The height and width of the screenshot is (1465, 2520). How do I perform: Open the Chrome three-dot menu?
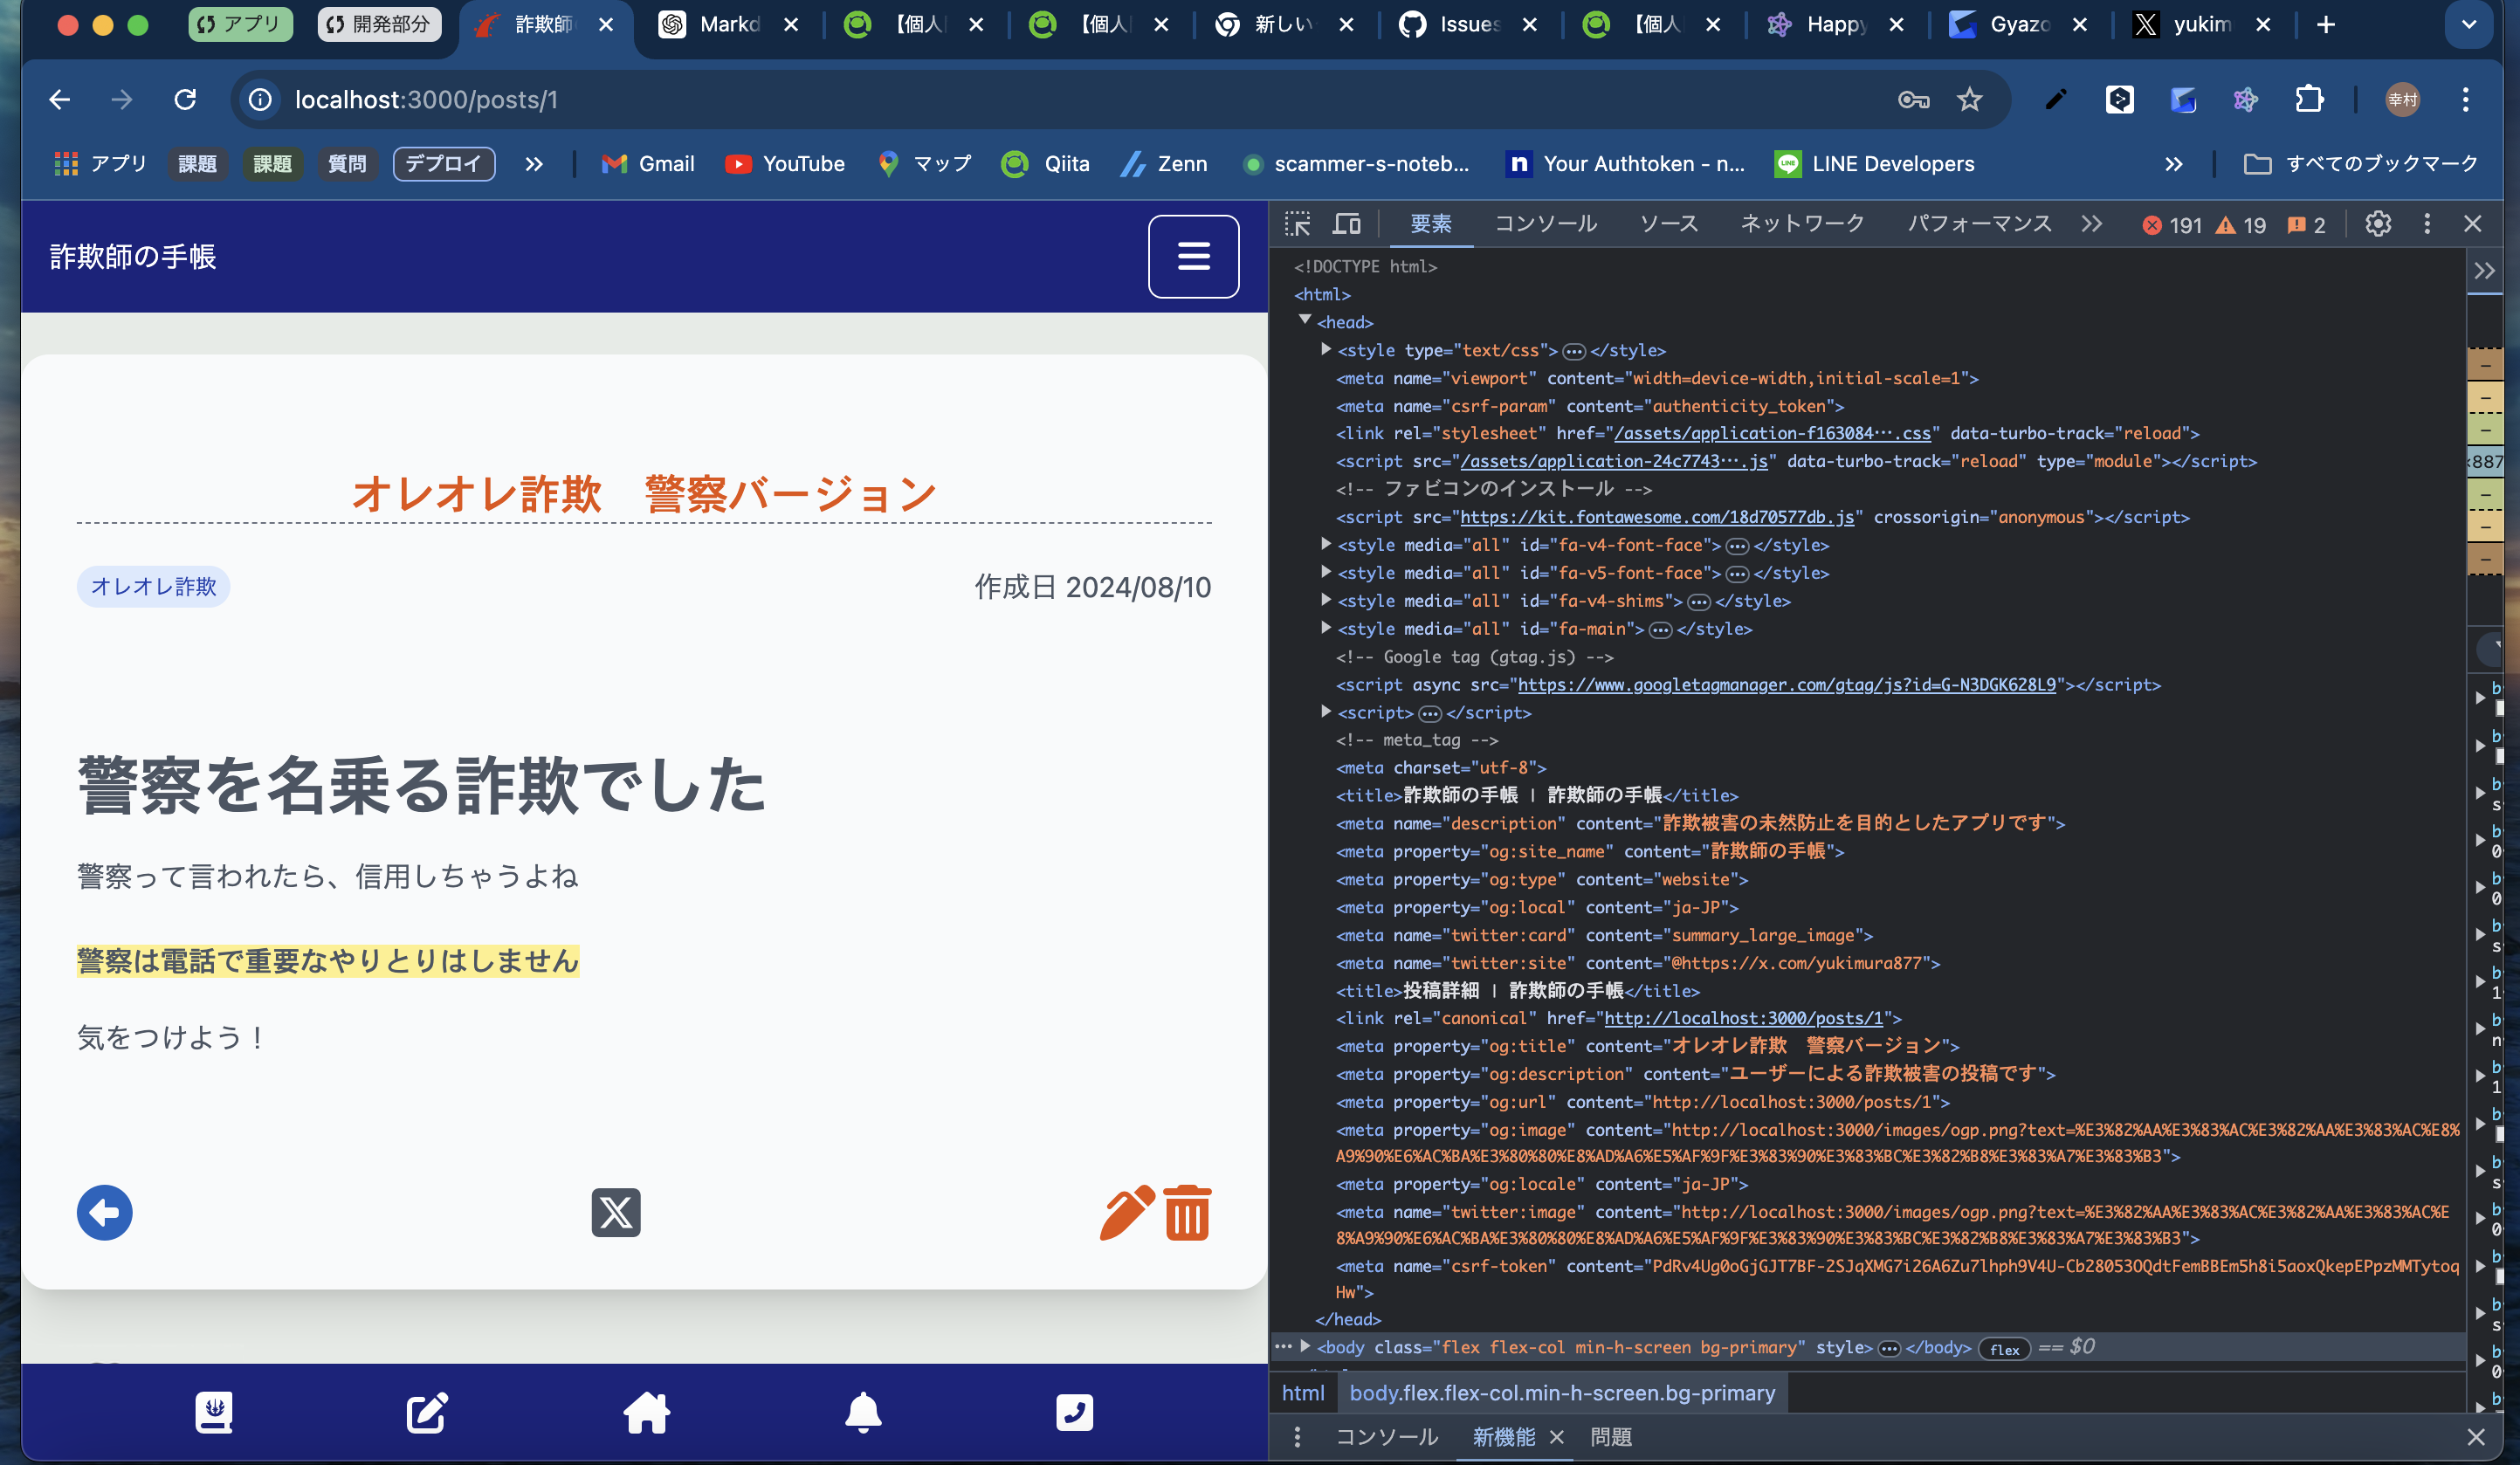(x=2466, y=100)
